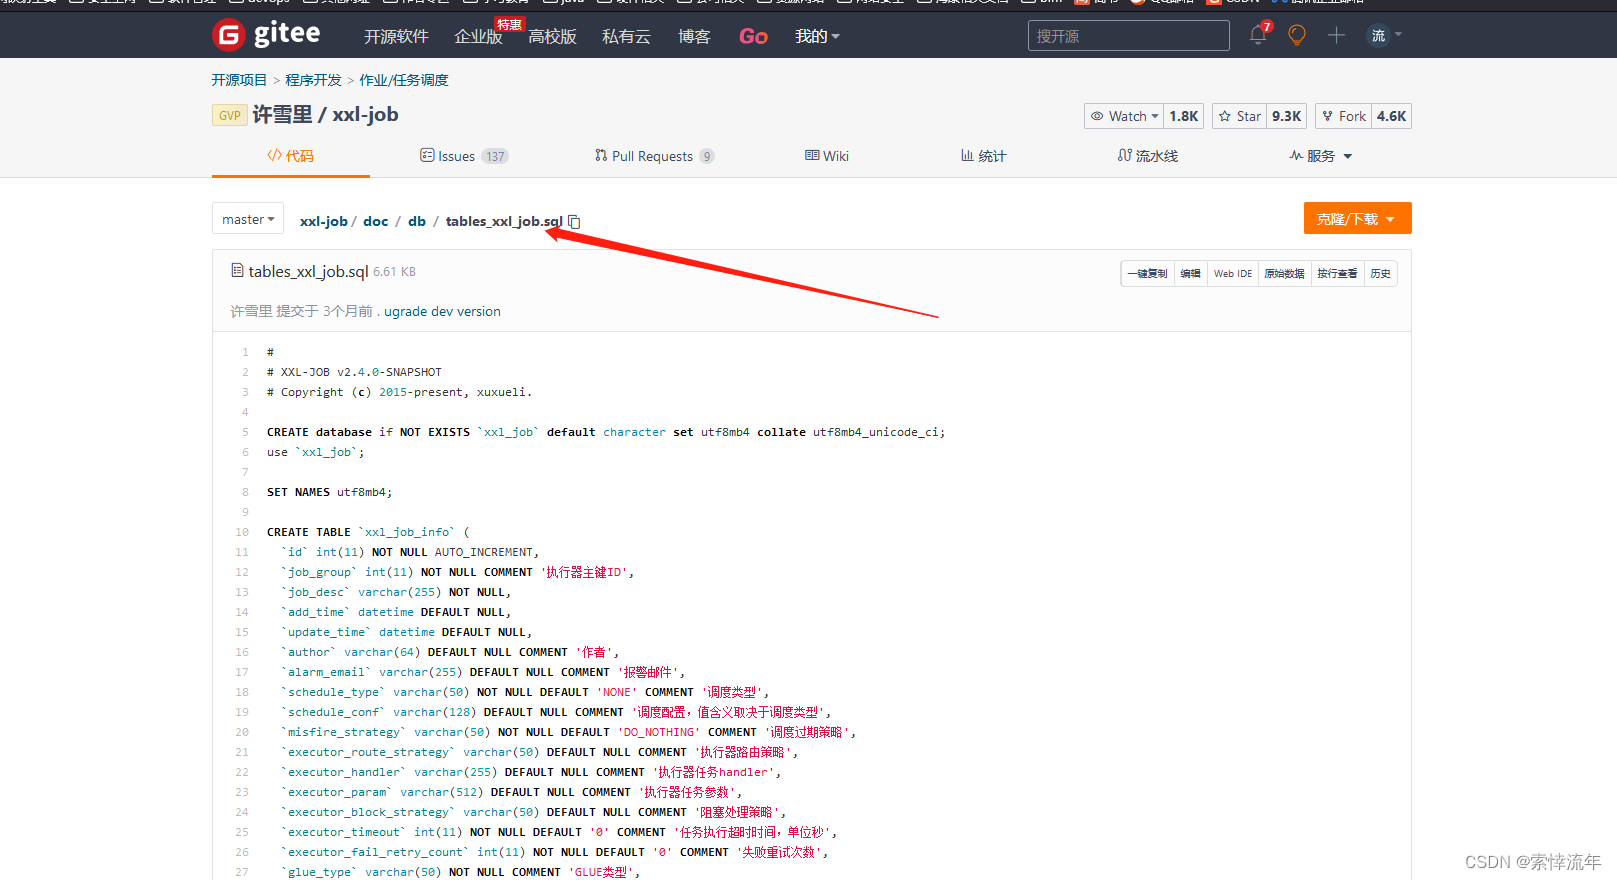
Task: Click the plus create icon
Action: [1336, 35]
